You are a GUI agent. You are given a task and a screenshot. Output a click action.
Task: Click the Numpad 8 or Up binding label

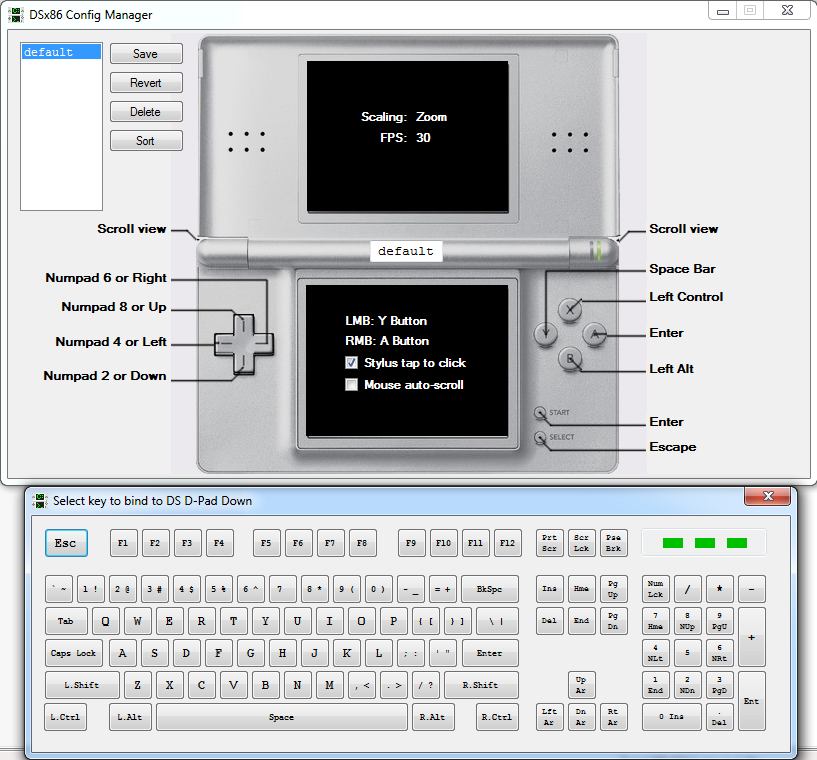[x=114, y=307]
